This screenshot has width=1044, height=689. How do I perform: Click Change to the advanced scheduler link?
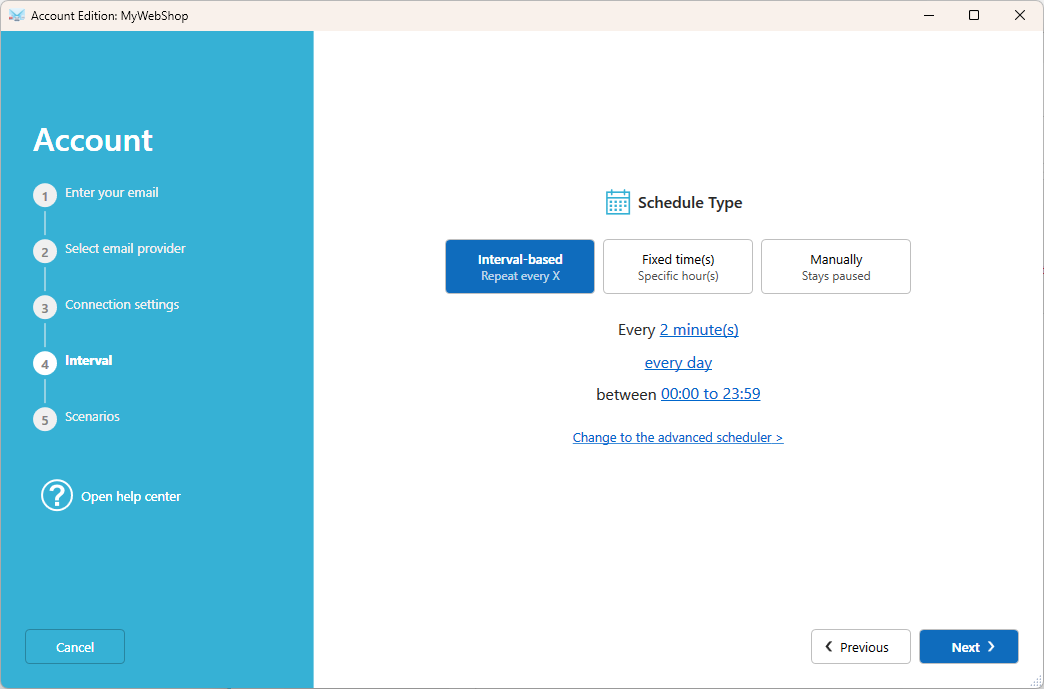point(678,437)
